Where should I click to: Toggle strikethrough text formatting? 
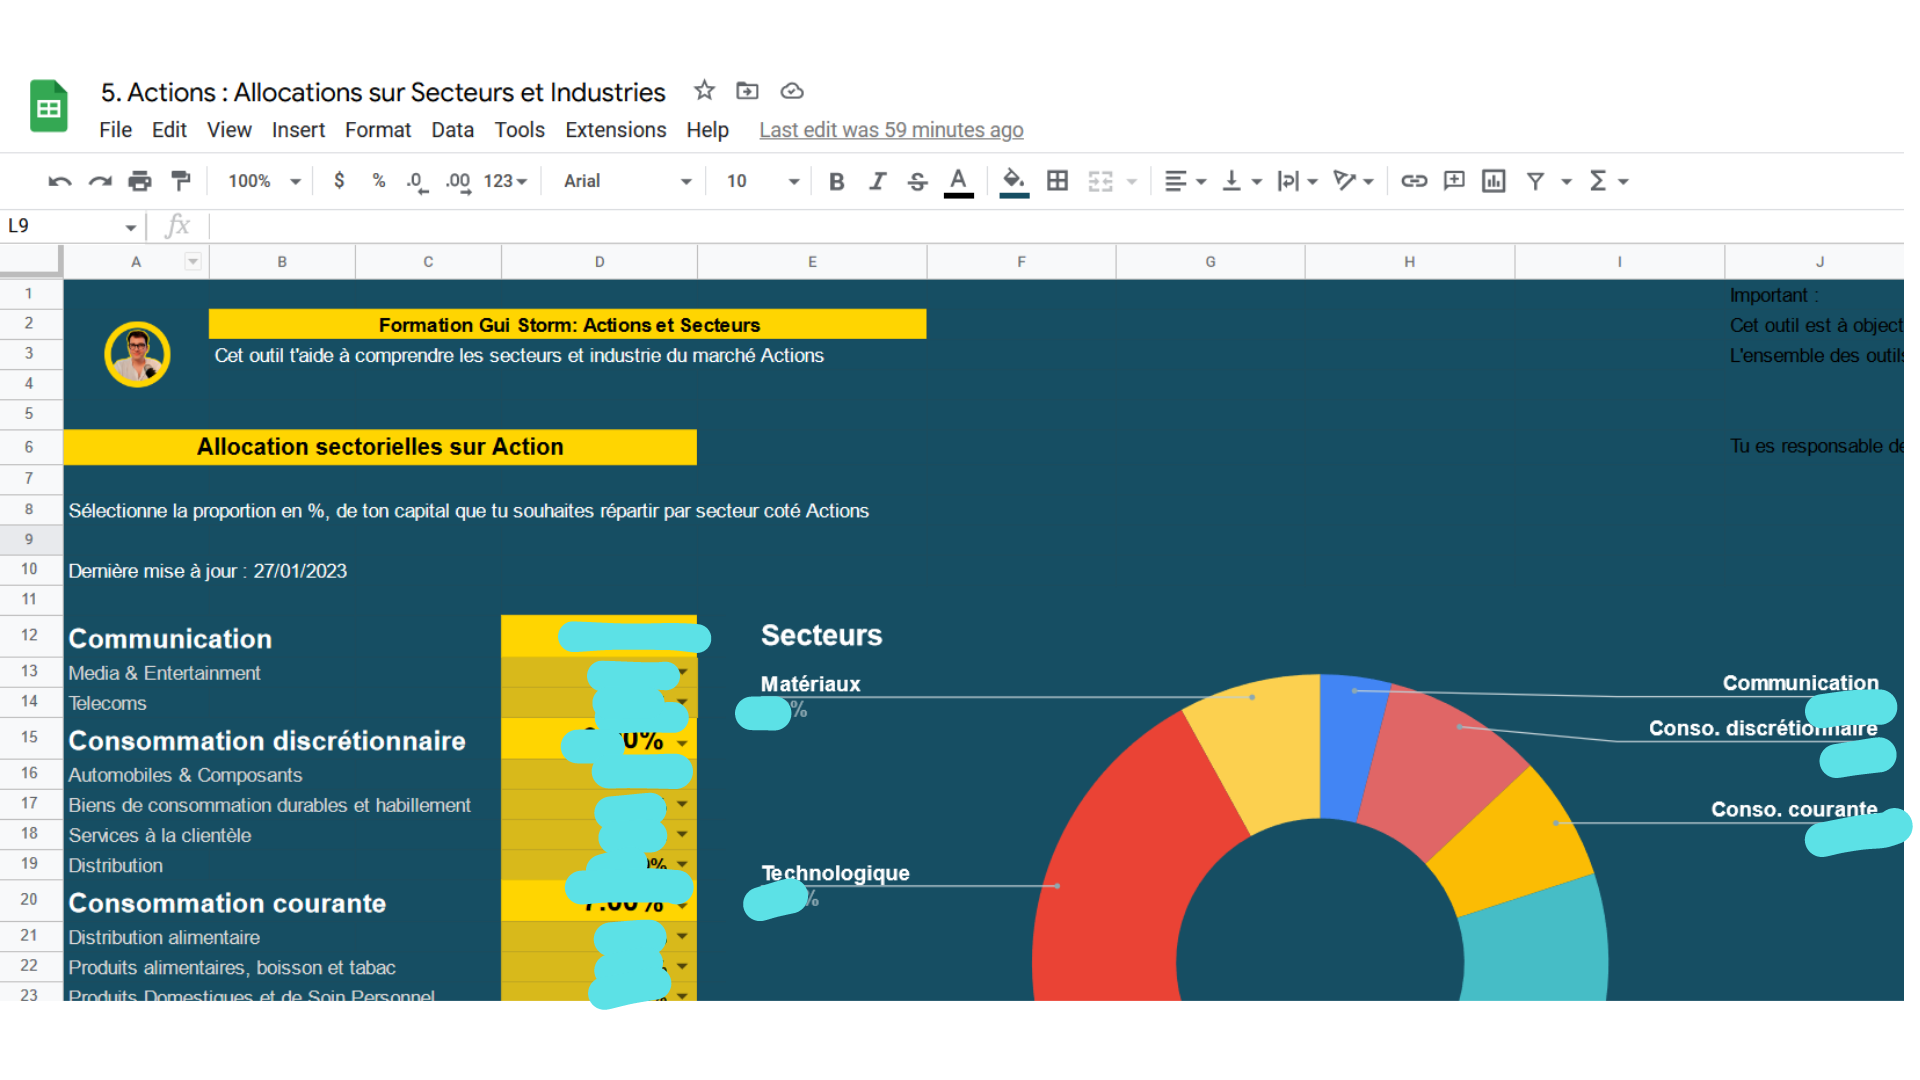click(x=917, y=181)
